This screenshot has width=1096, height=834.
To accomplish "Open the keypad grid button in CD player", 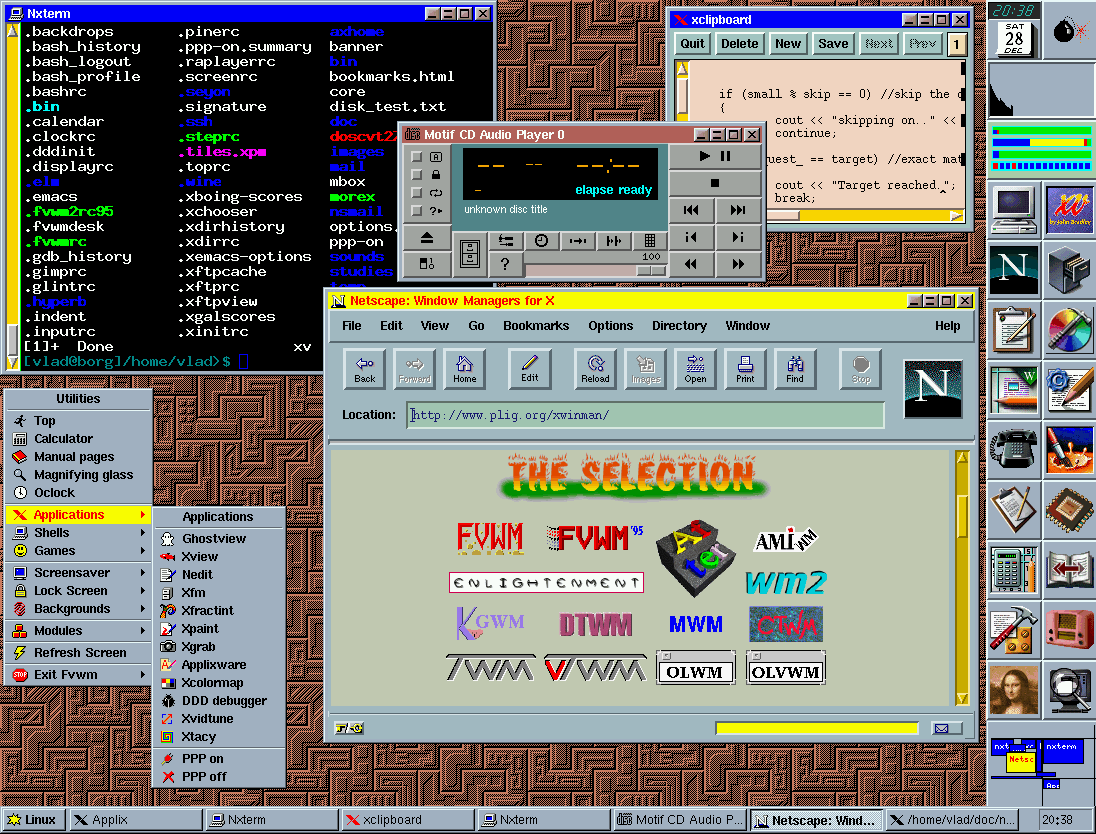I will pos(649,240).
